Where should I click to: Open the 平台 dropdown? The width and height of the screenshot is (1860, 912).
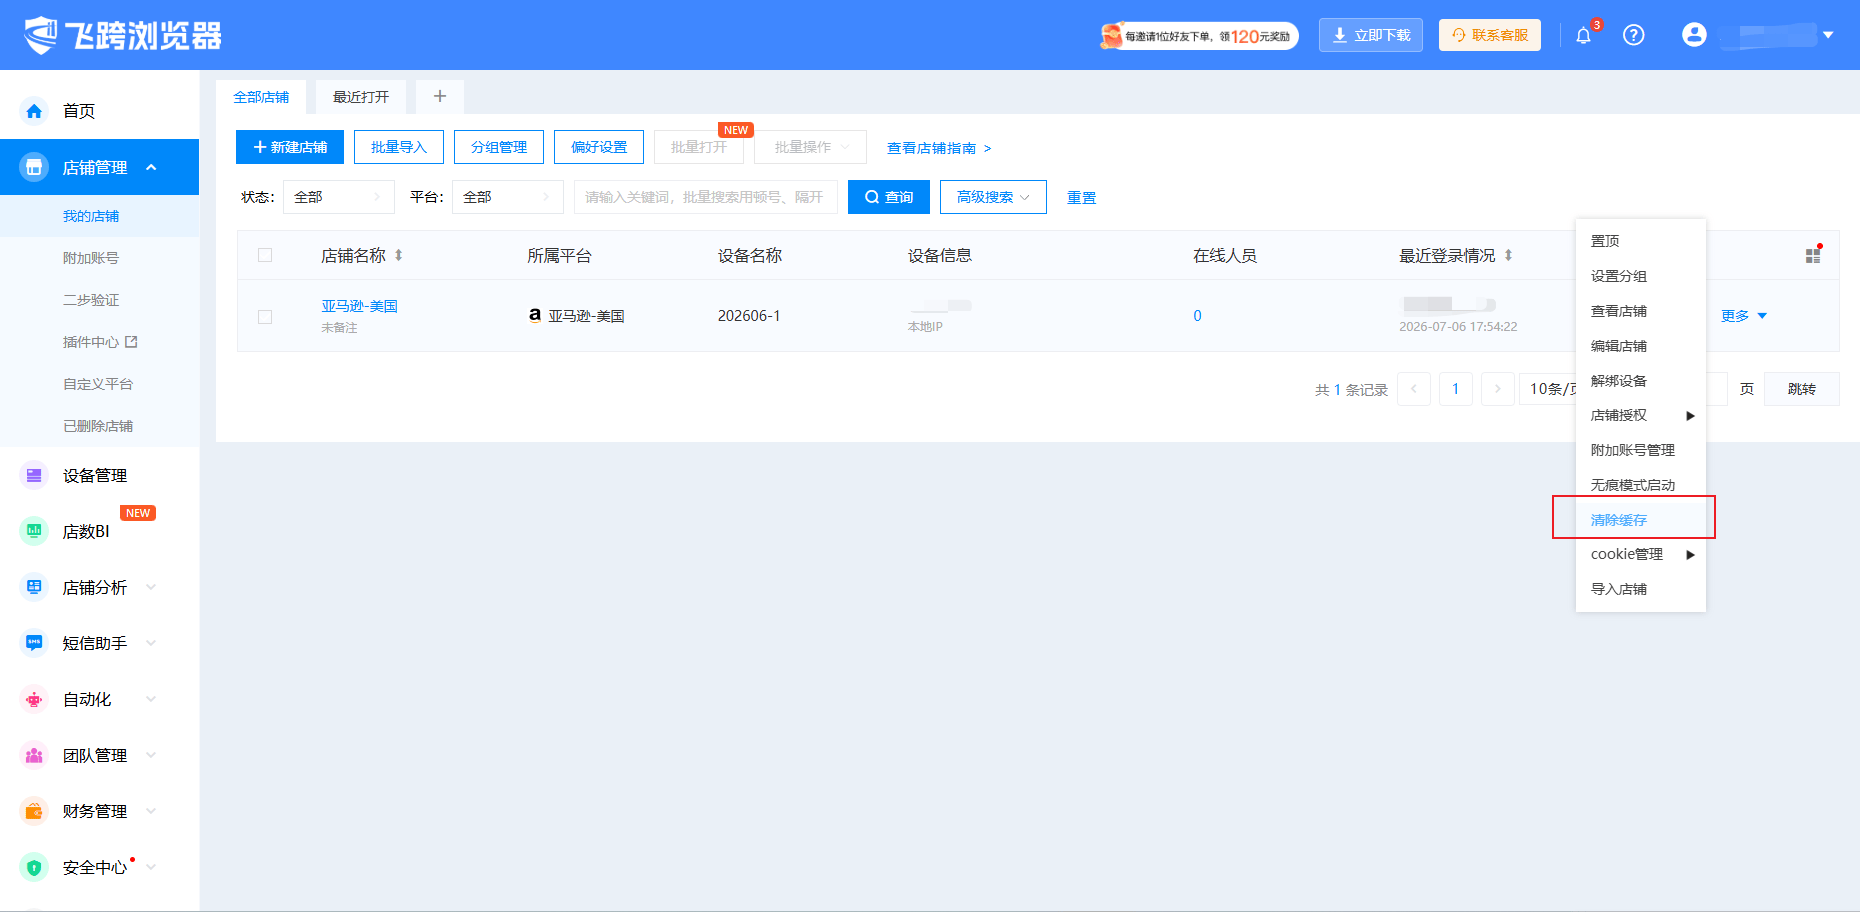click(x=508, y=197)
